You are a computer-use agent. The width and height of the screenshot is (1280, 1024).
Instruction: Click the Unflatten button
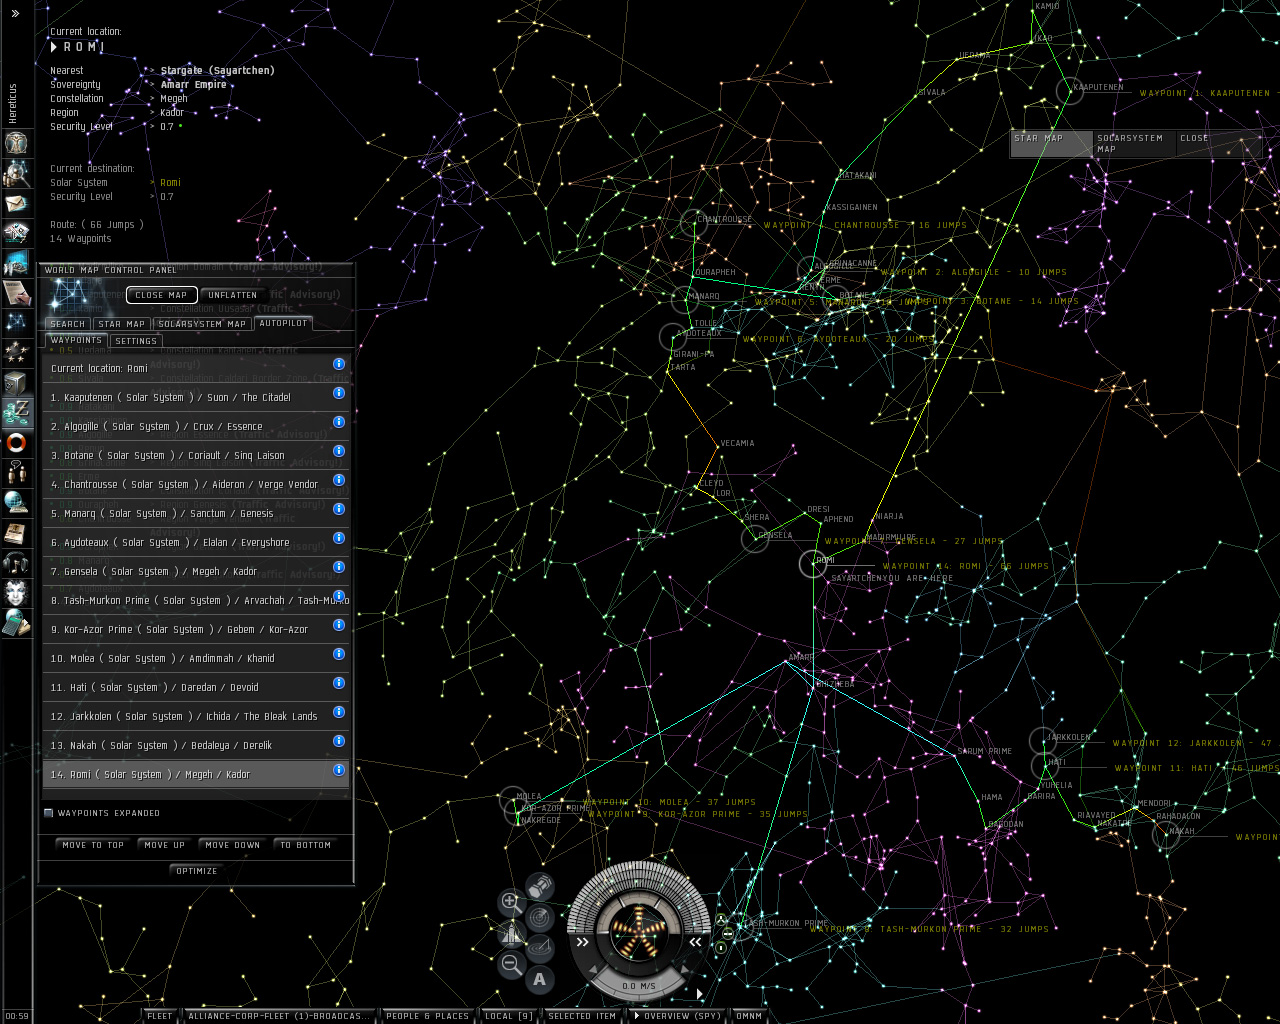[x=233, y=295]
